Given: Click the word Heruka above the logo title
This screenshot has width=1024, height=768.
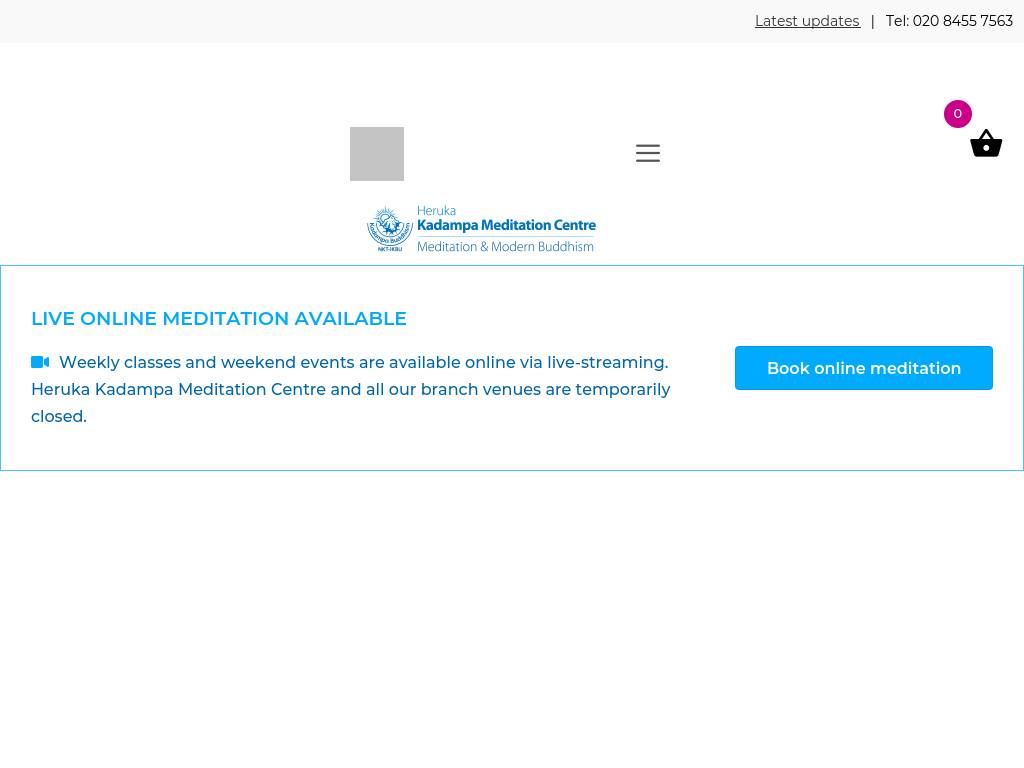Looking at the screenshot, I should (x=436, y=211).
